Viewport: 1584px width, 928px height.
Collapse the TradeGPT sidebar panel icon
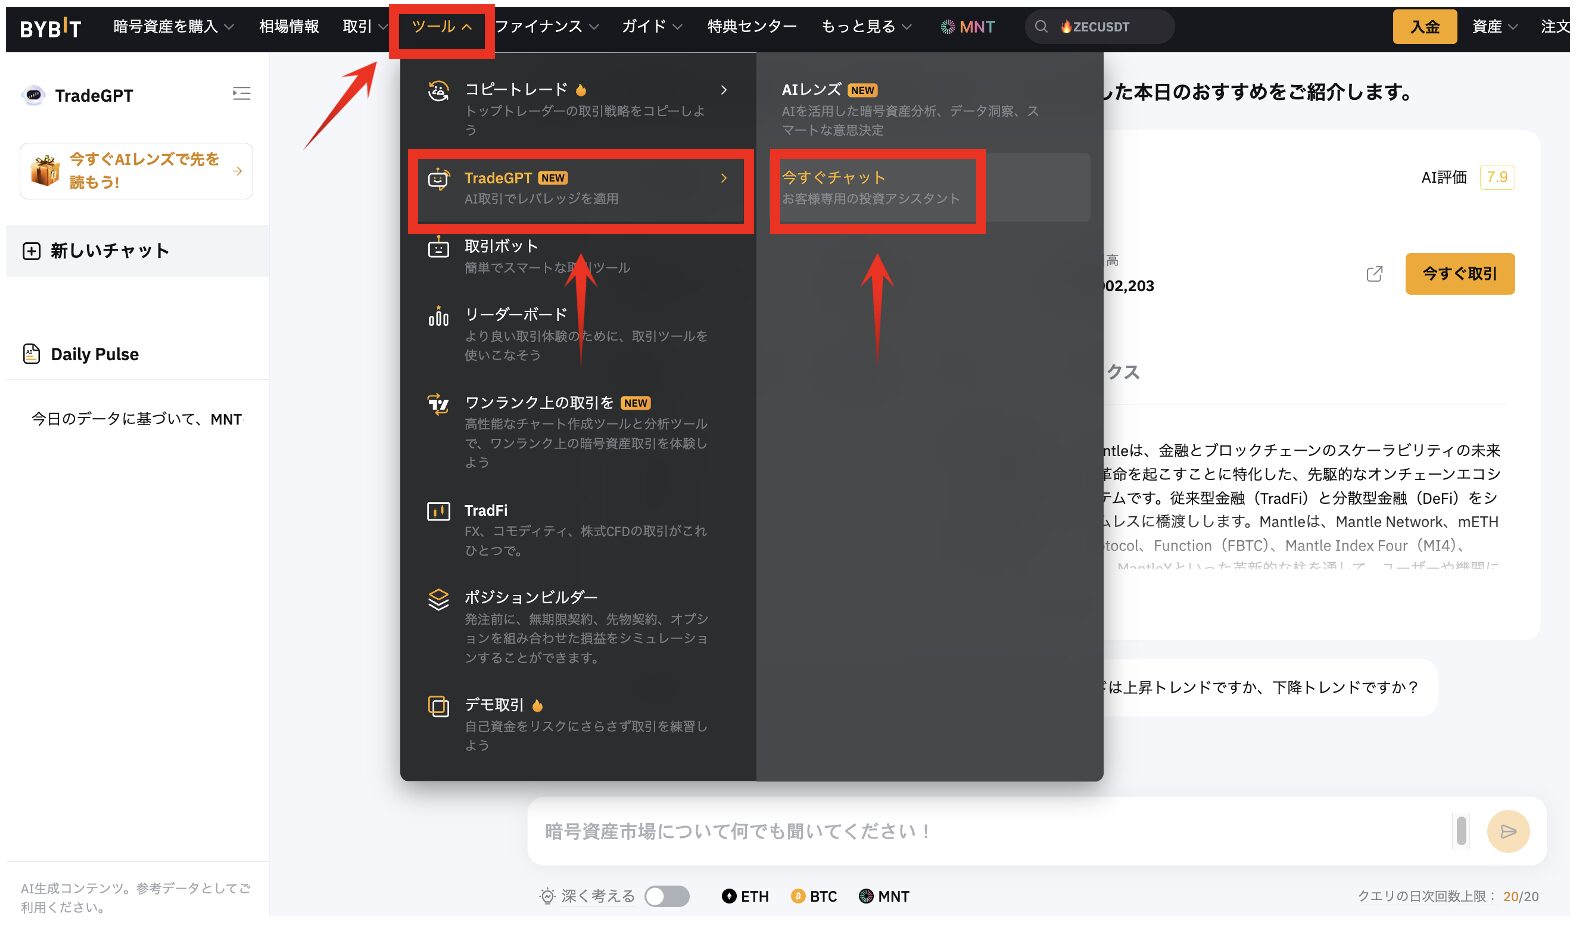tap(241, 94)
